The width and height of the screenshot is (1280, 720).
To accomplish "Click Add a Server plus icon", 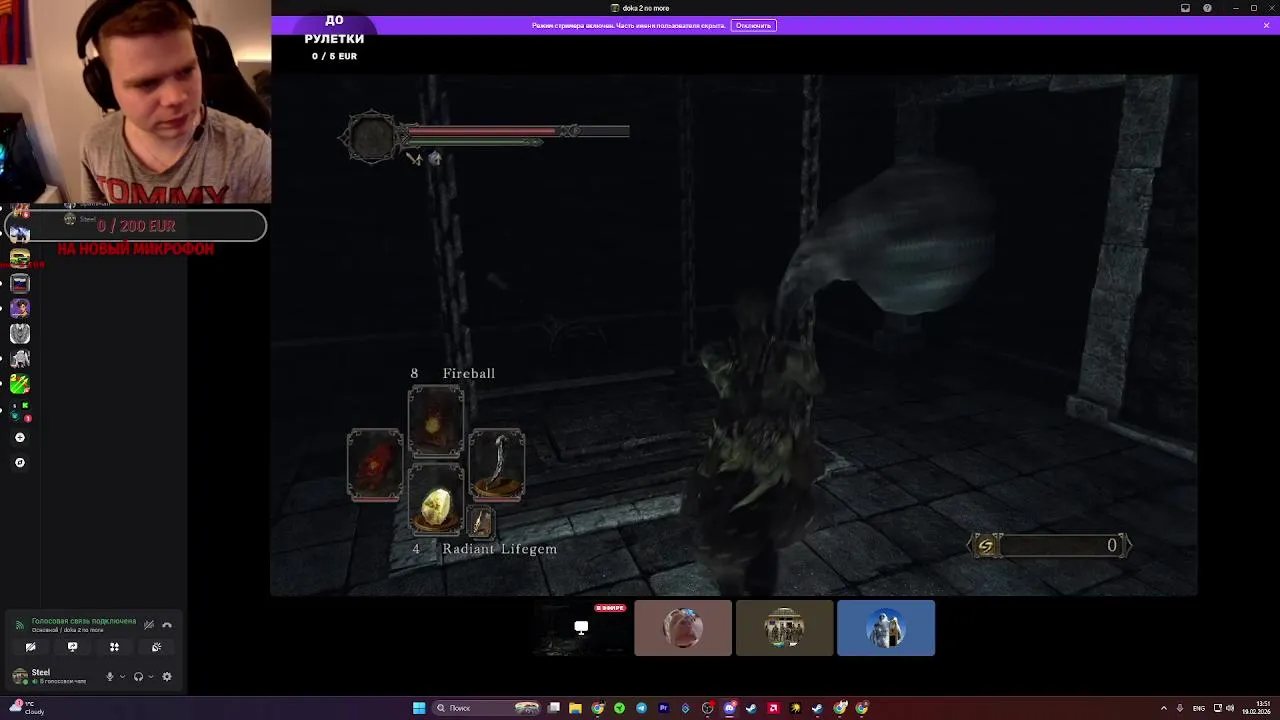I will click(20, 437).
